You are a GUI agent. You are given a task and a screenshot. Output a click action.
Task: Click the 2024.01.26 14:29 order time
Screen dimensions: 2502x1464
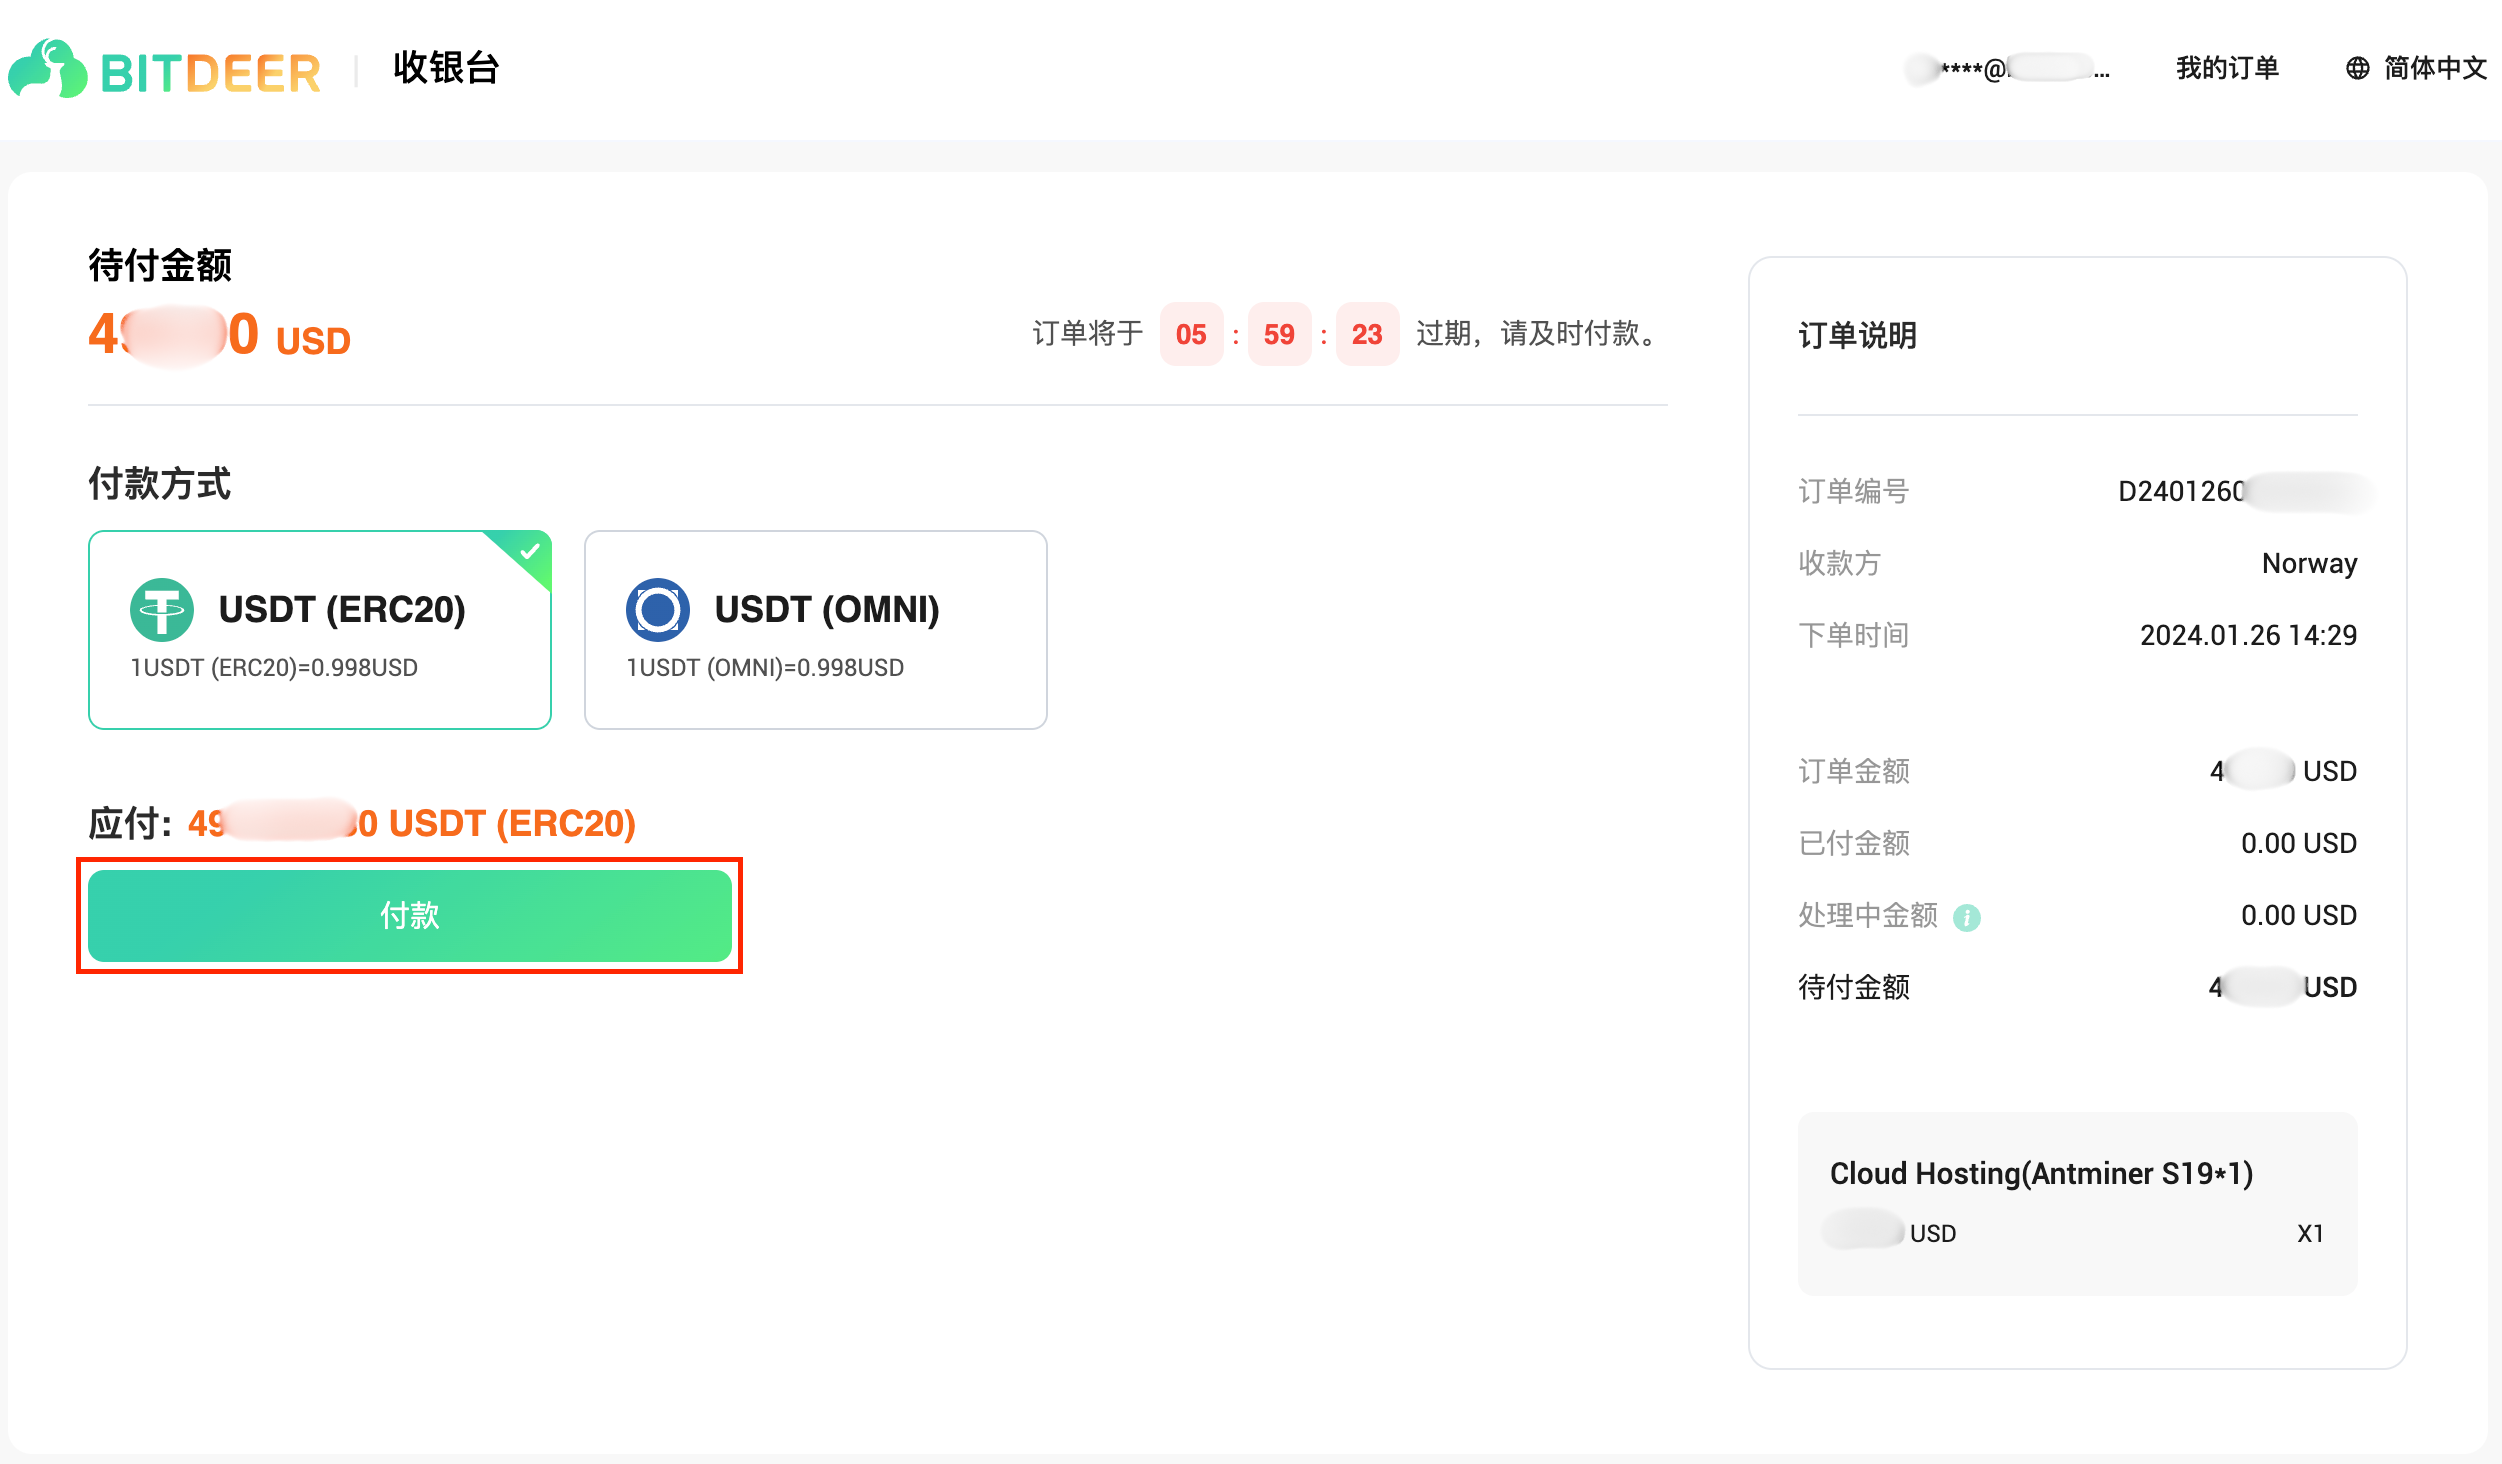[x=2248, y=635]
